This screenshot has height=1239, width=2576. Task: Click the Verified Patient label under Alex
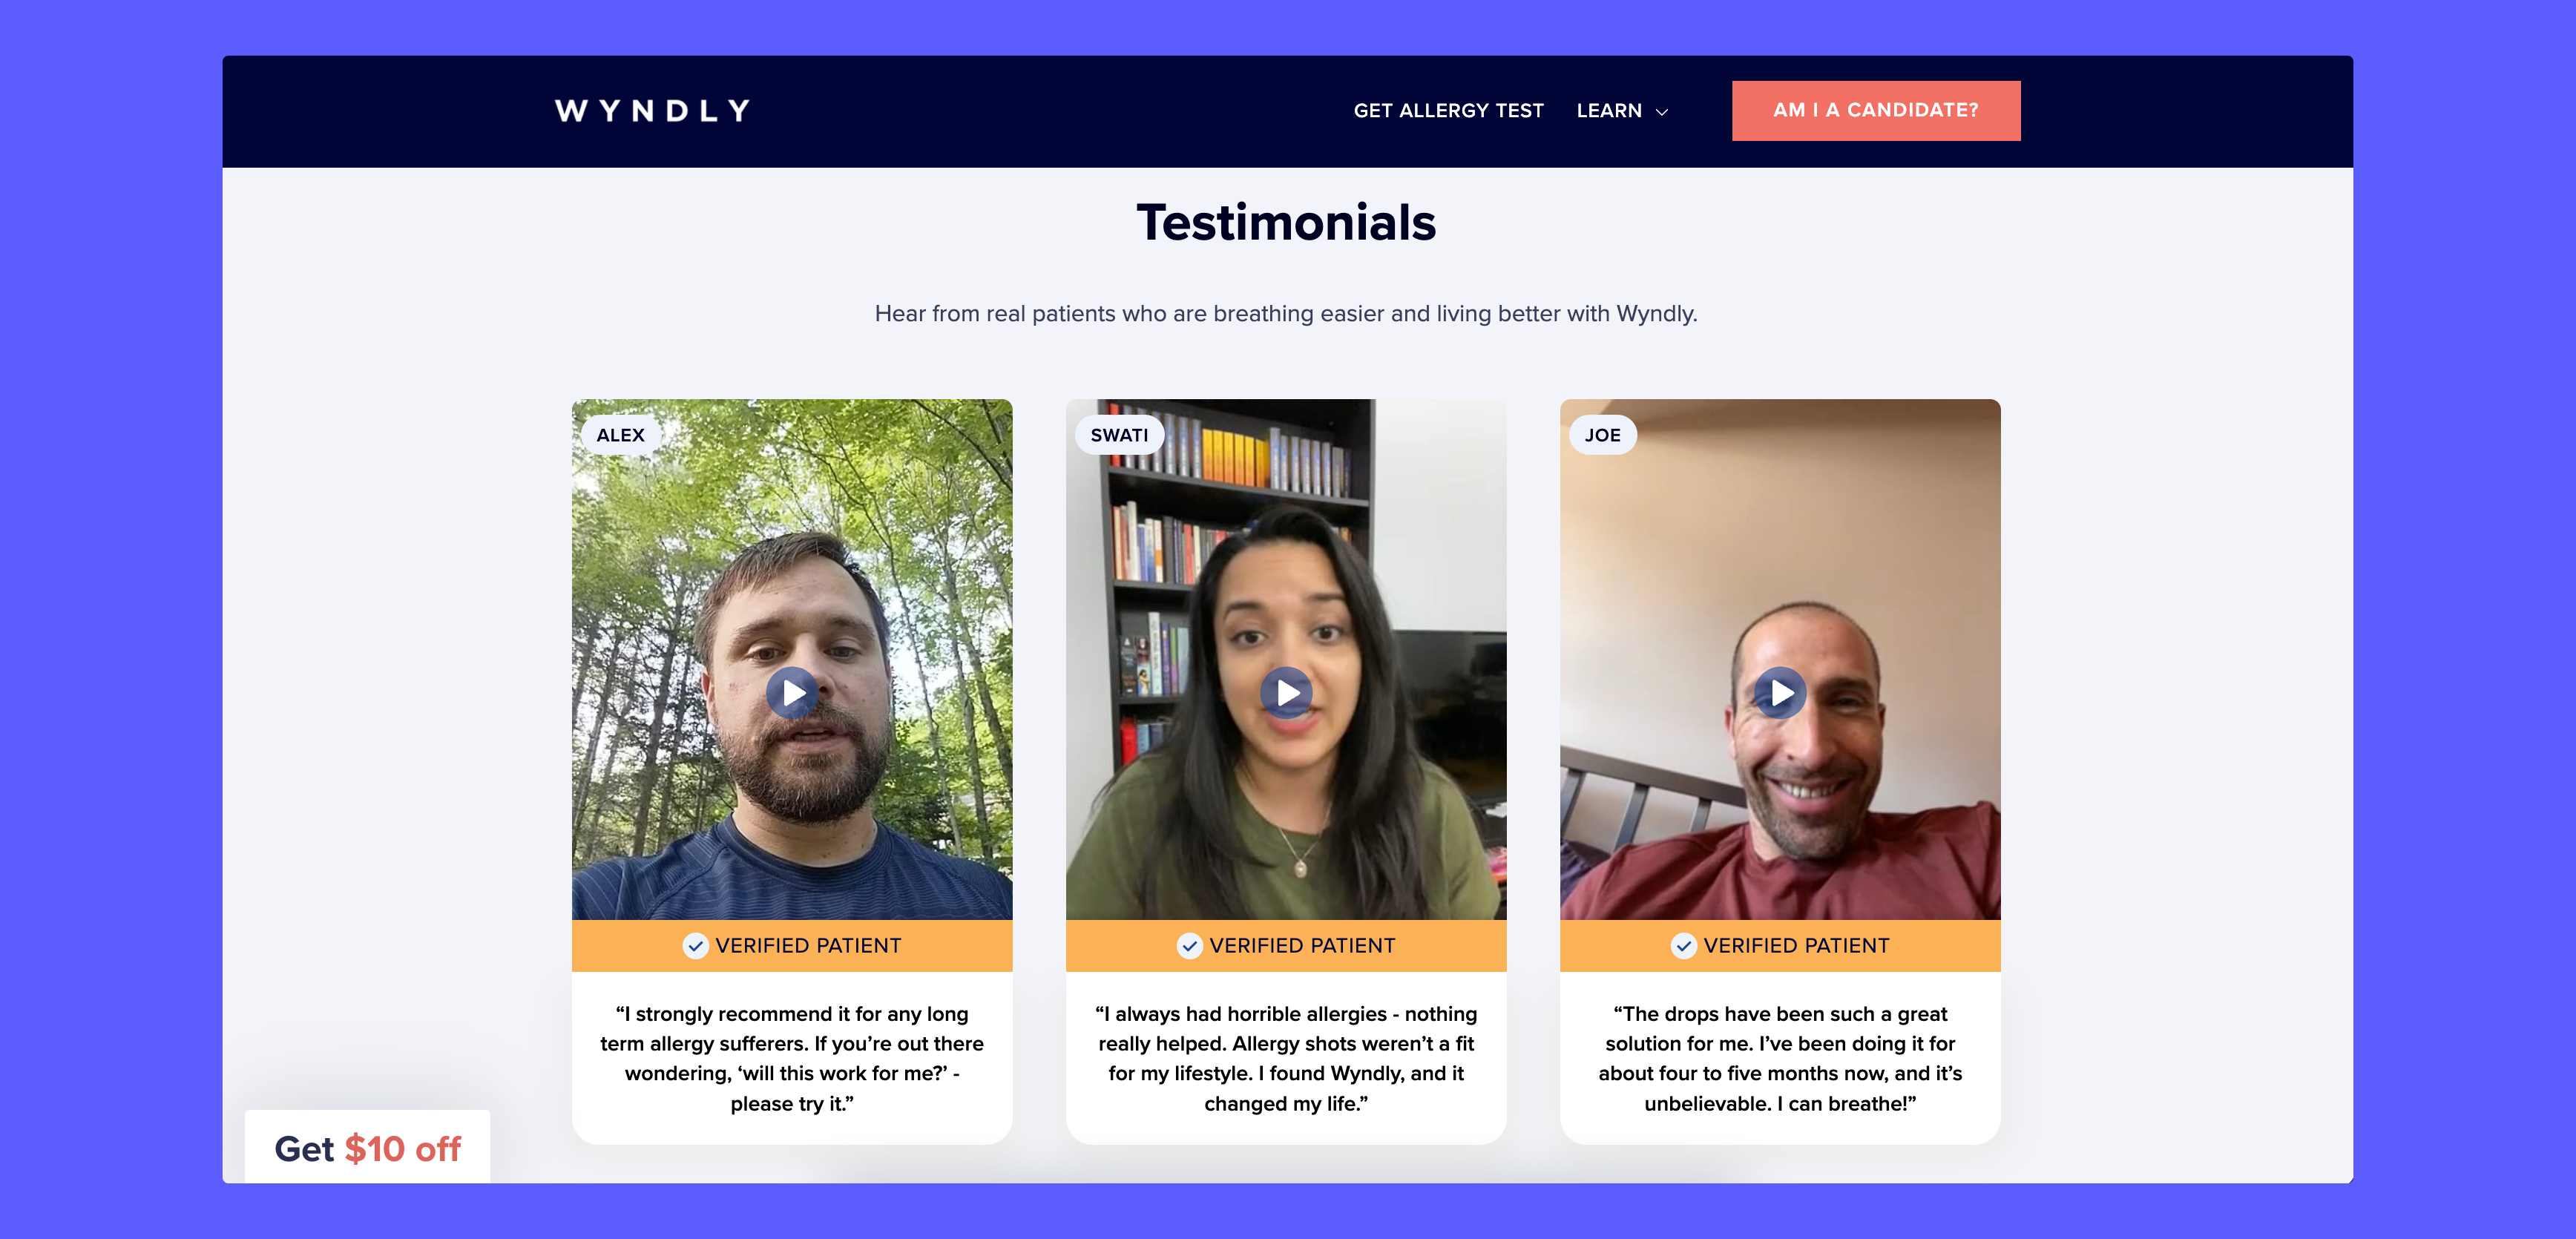pos(808,945)
